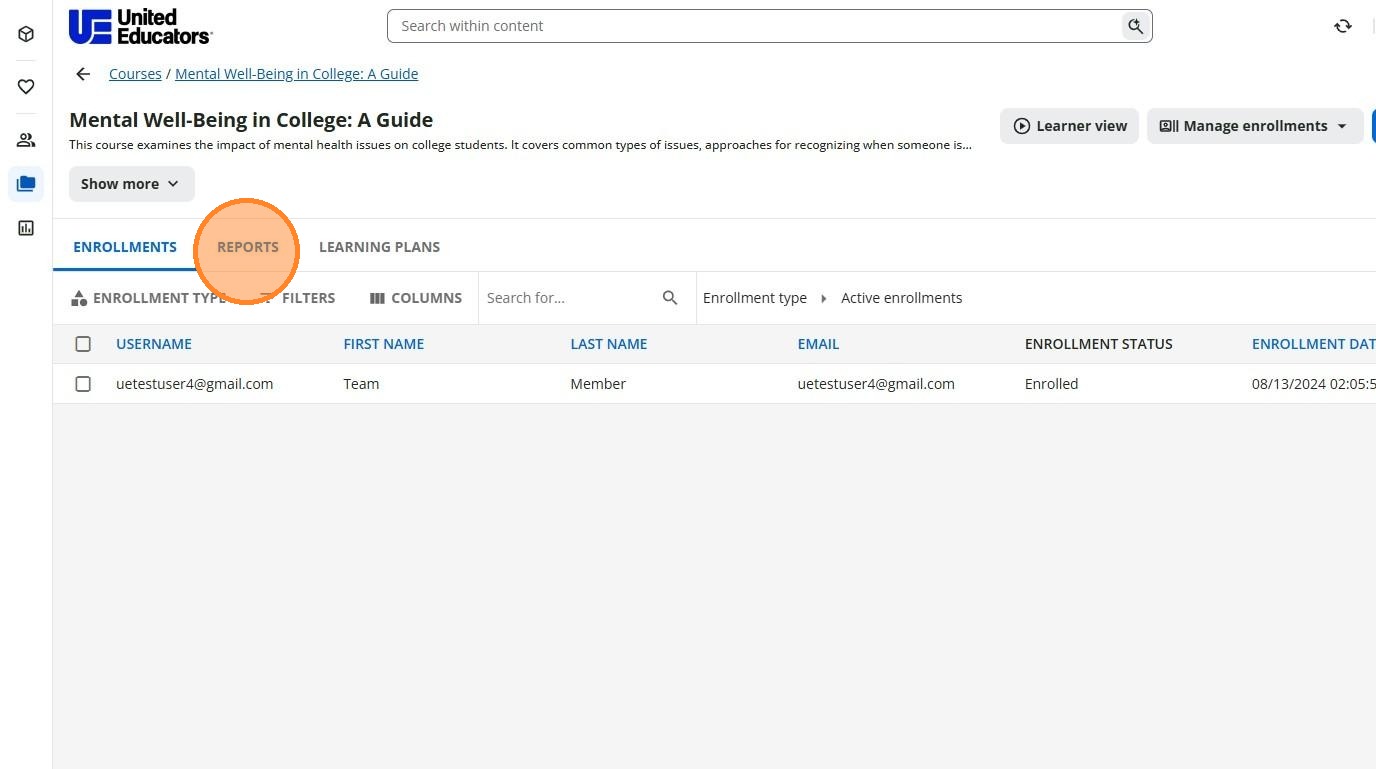This screenshot has width=1376, height=769.
Task: Click the sync refresh icon at top right
Action: 1343,26
